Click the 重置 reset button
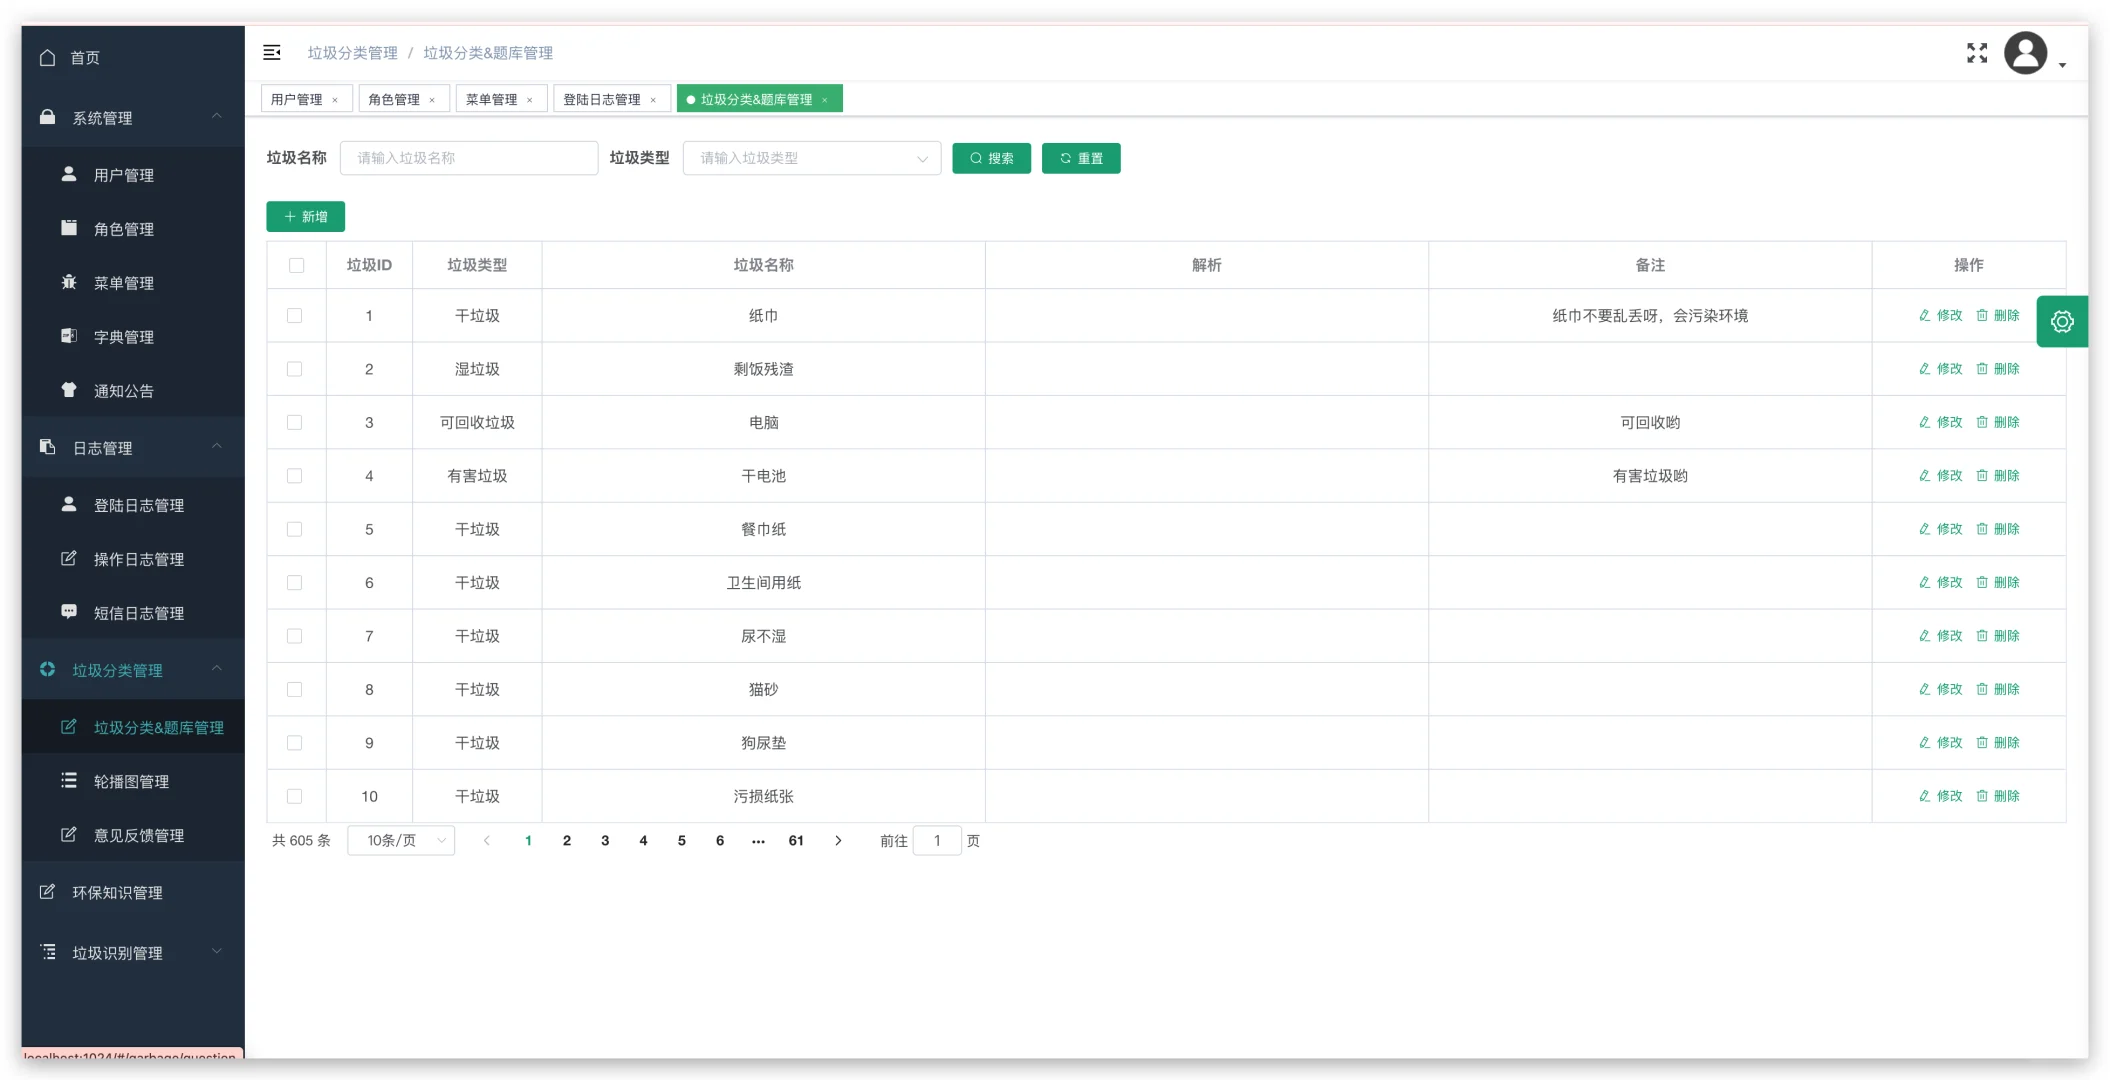Screen dimensions: 2110x1080 pyautogui.click(x=1081, y=158)
